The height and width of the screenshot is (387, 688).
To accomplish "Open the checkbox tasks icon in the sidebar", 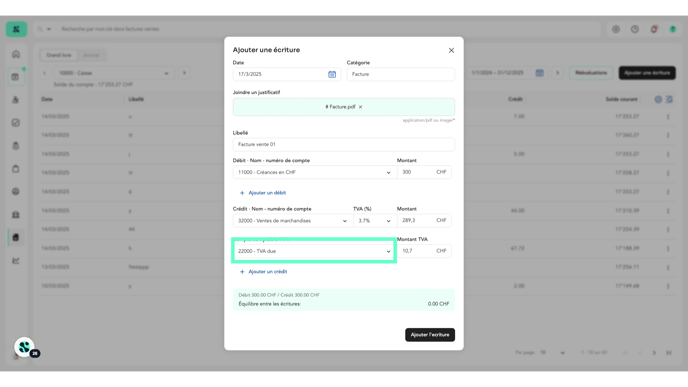I will pos(16,123).
